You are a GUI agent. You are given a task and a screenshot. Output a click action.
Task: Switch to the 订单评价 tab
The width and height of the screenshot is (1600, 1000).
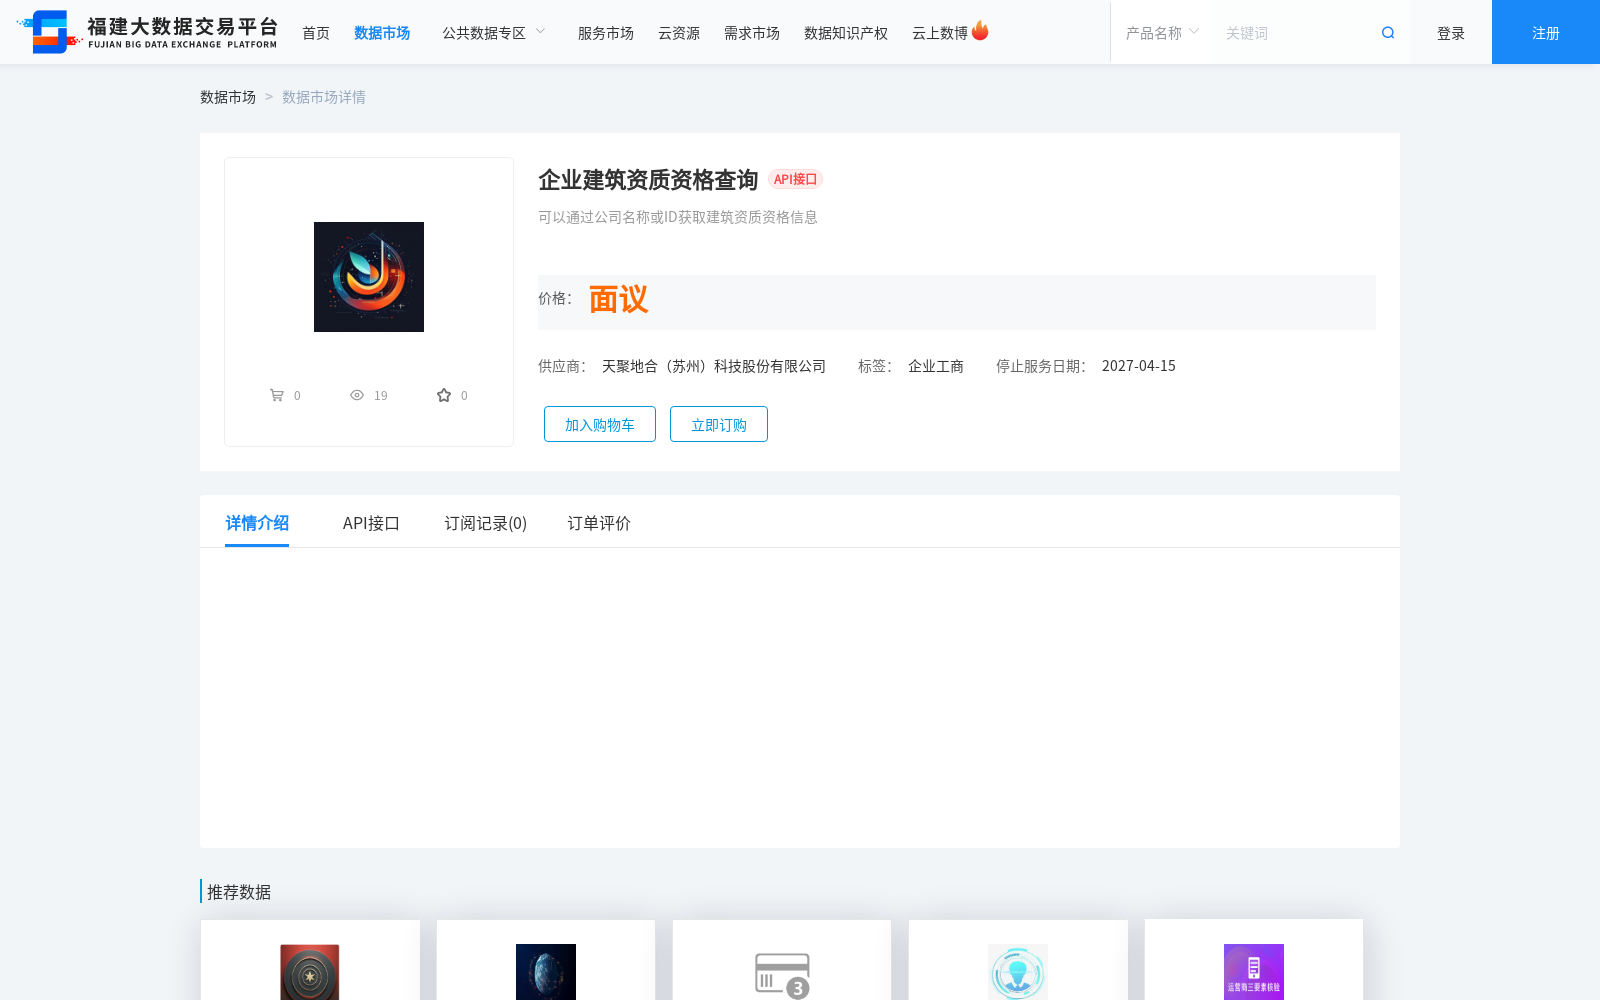coord(599,523)
